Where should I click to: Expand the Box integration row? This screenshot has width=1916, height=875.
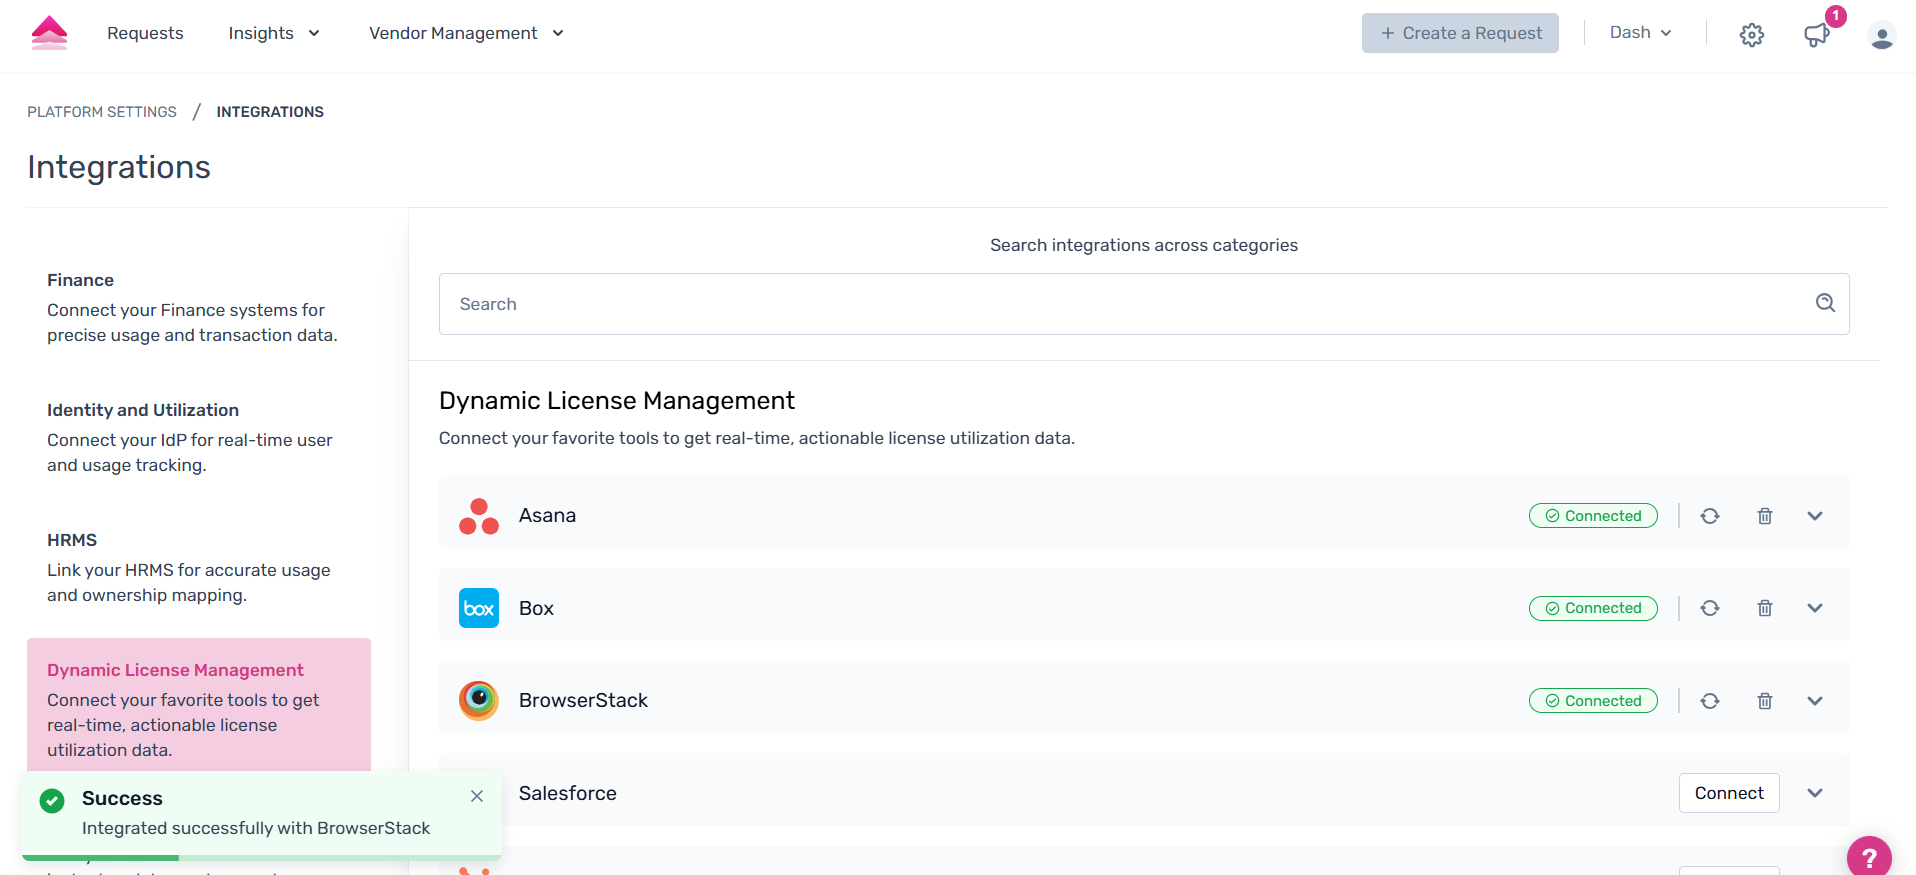click(1815, 608)
